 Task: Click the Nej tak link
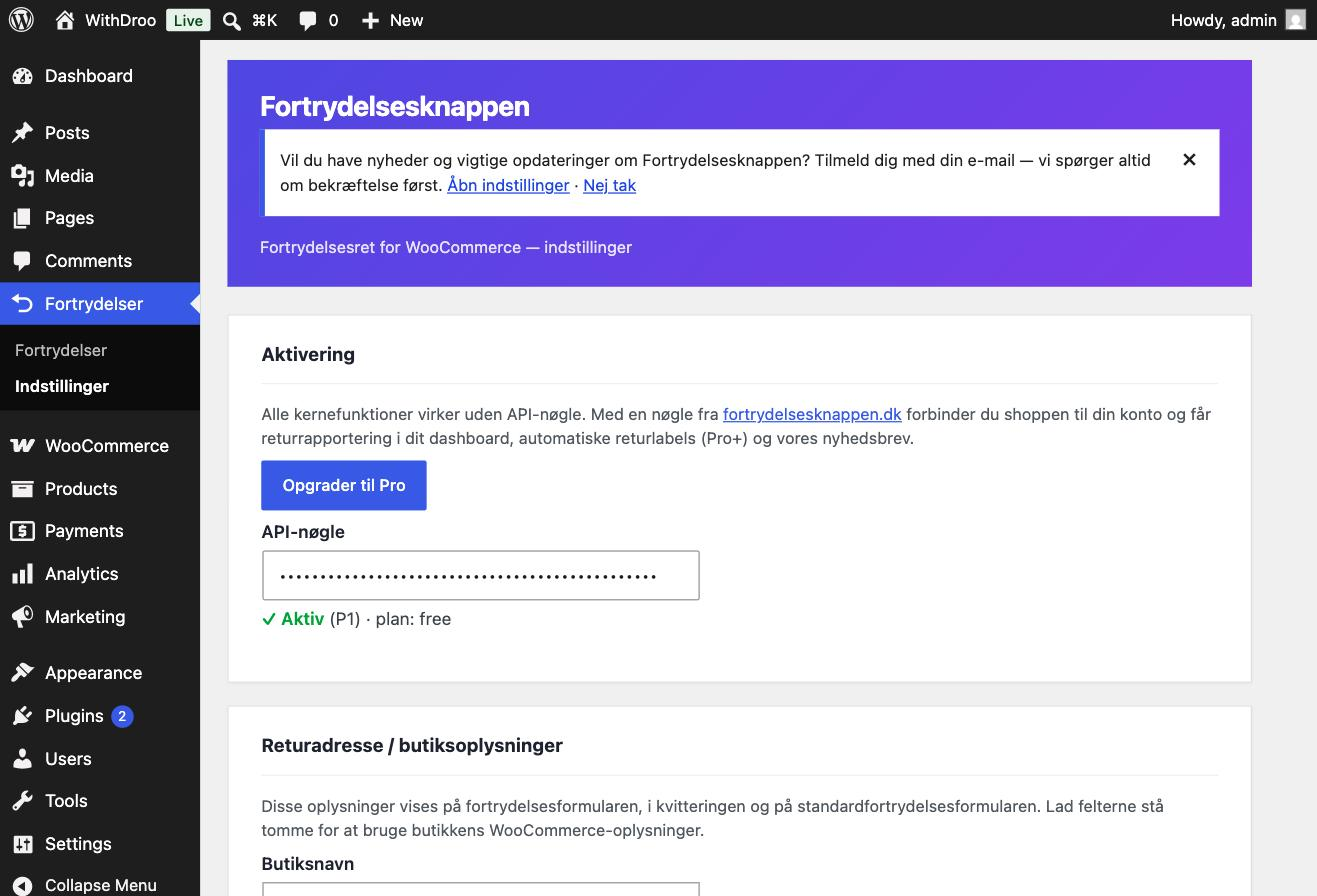click(609, 185)
